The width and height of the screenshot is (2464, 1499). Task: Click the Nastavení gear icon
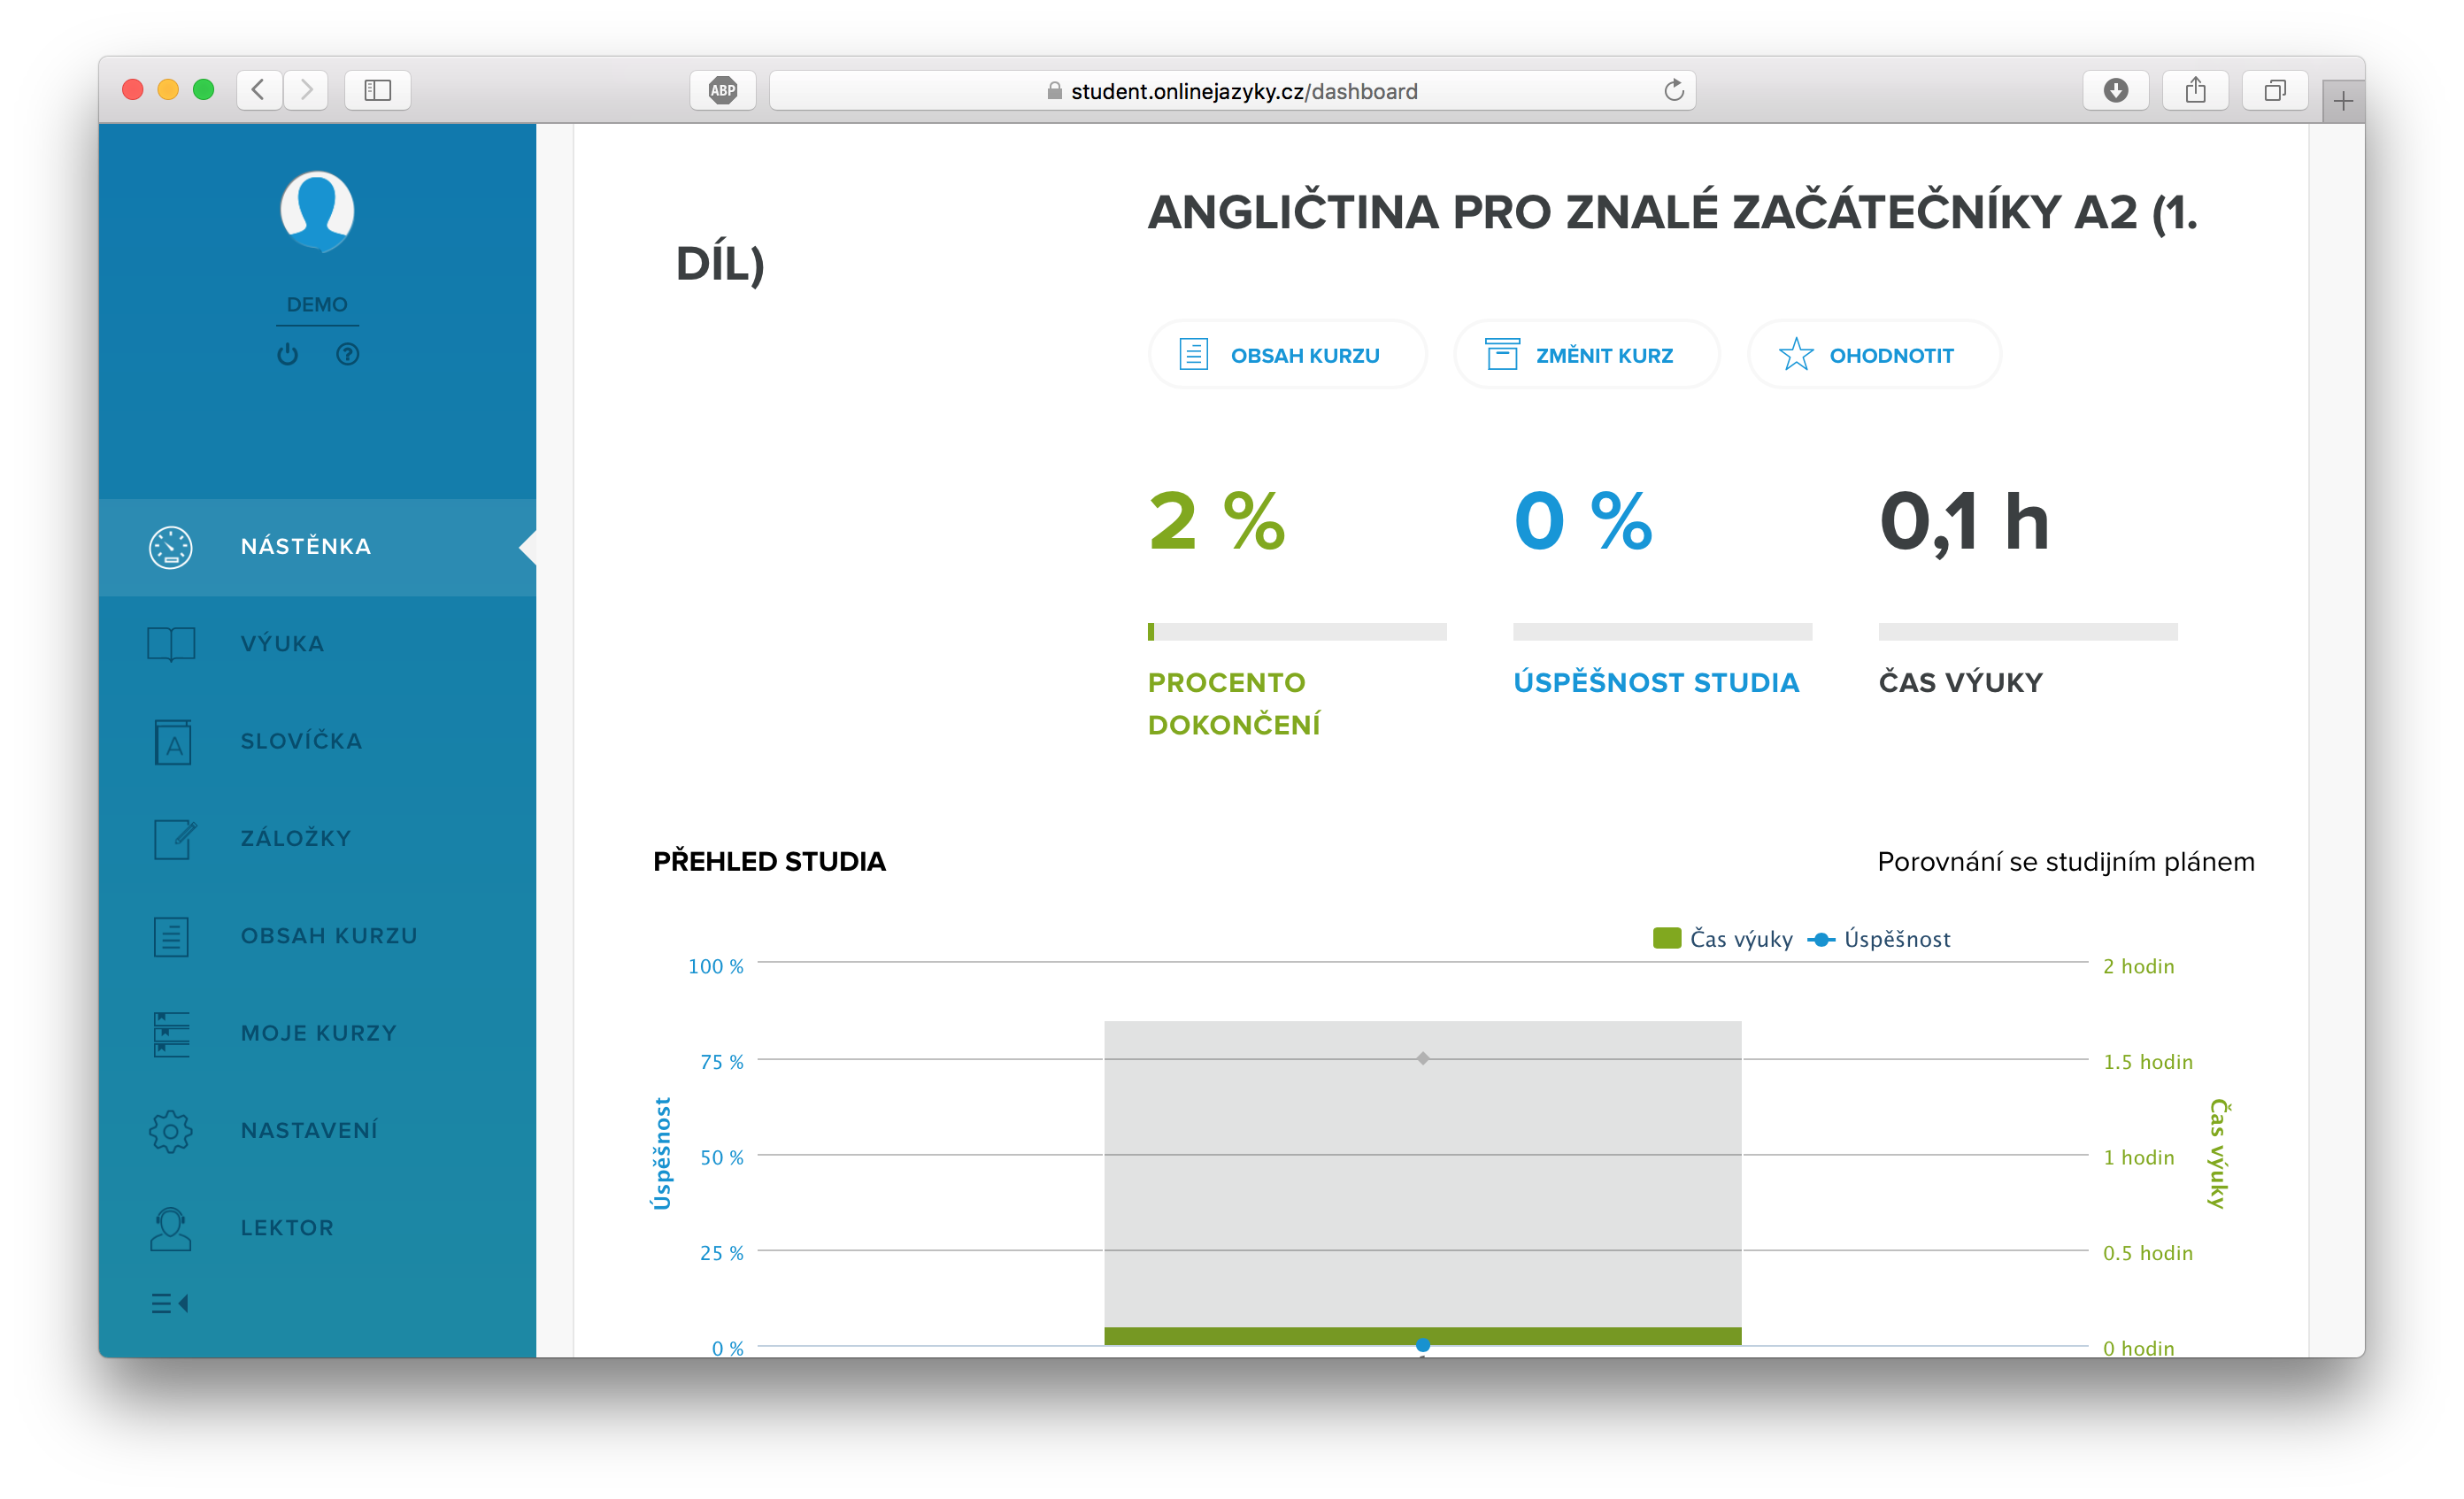coord(171,1131)
